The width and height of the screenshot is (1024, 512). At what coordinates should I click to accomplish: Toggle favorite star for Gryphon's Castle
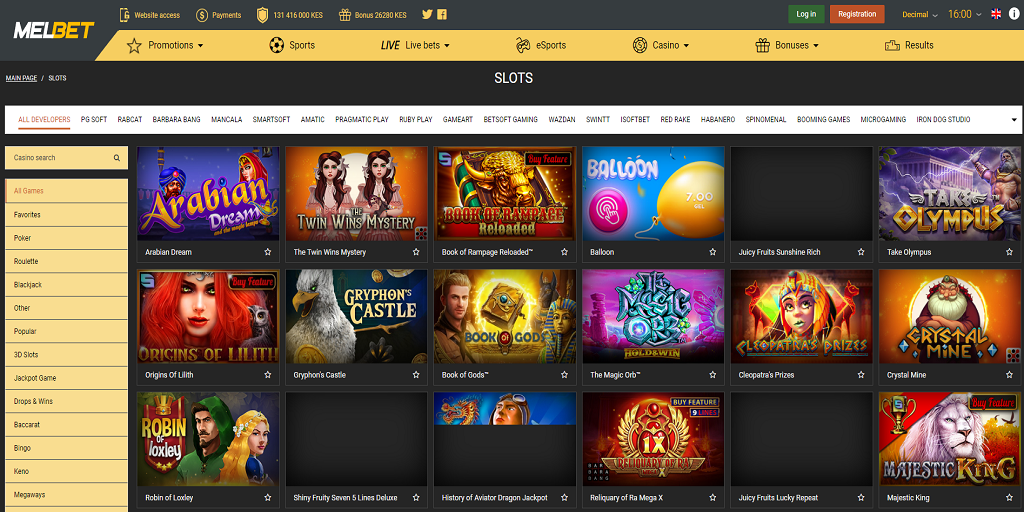pyautogui.click(x=416, y=375)
